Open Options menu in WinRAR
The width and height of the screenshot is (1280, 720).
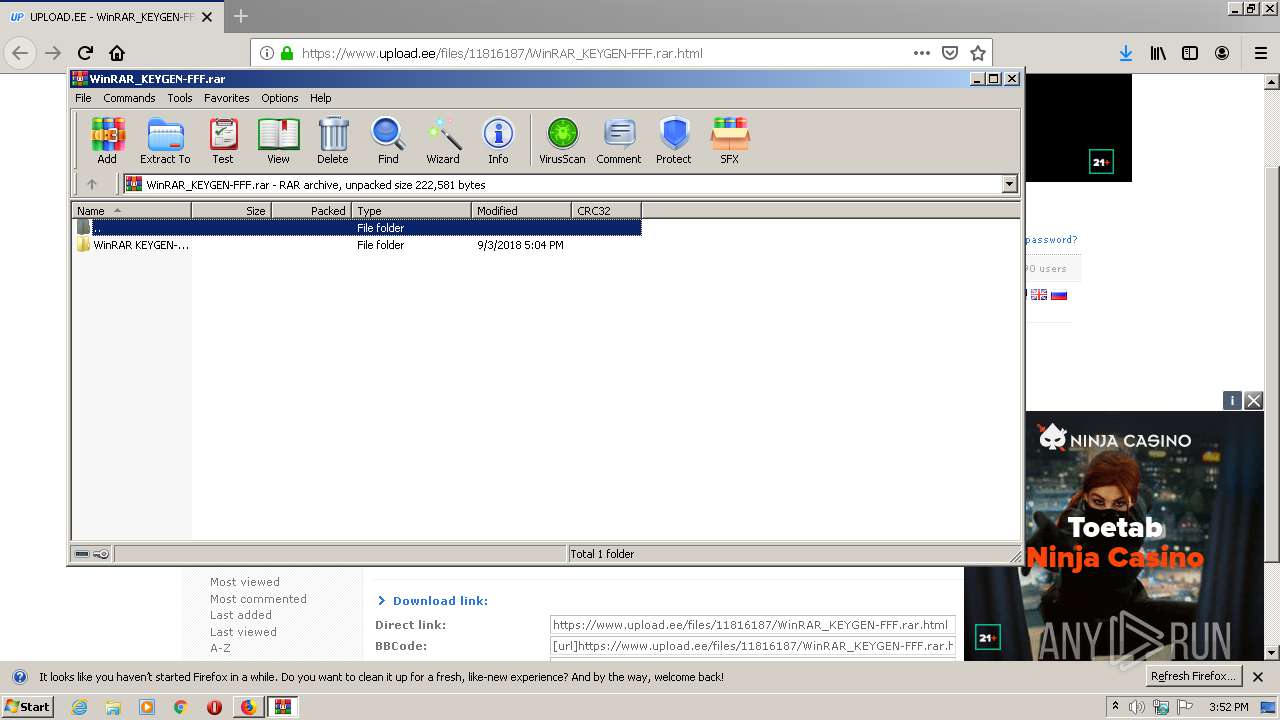coord(280,98)
